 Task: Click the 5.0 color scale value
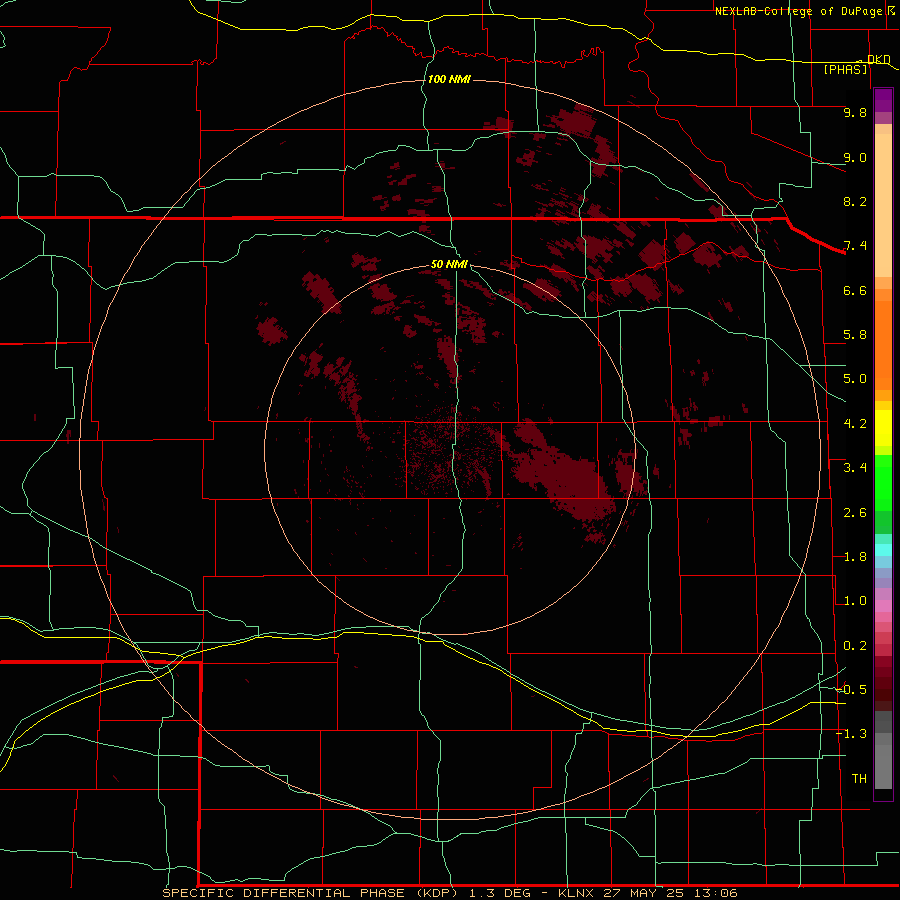[855, 379]
